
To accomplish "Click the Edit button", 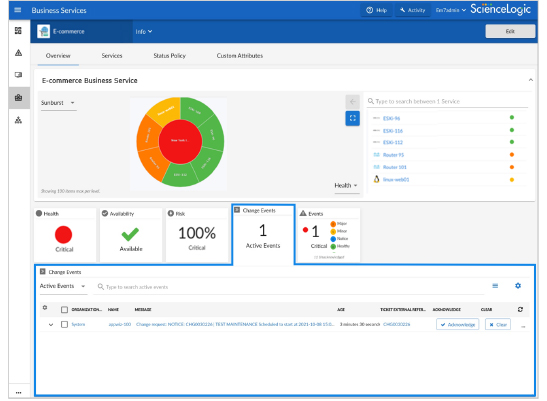I will (x=510, y=31).
